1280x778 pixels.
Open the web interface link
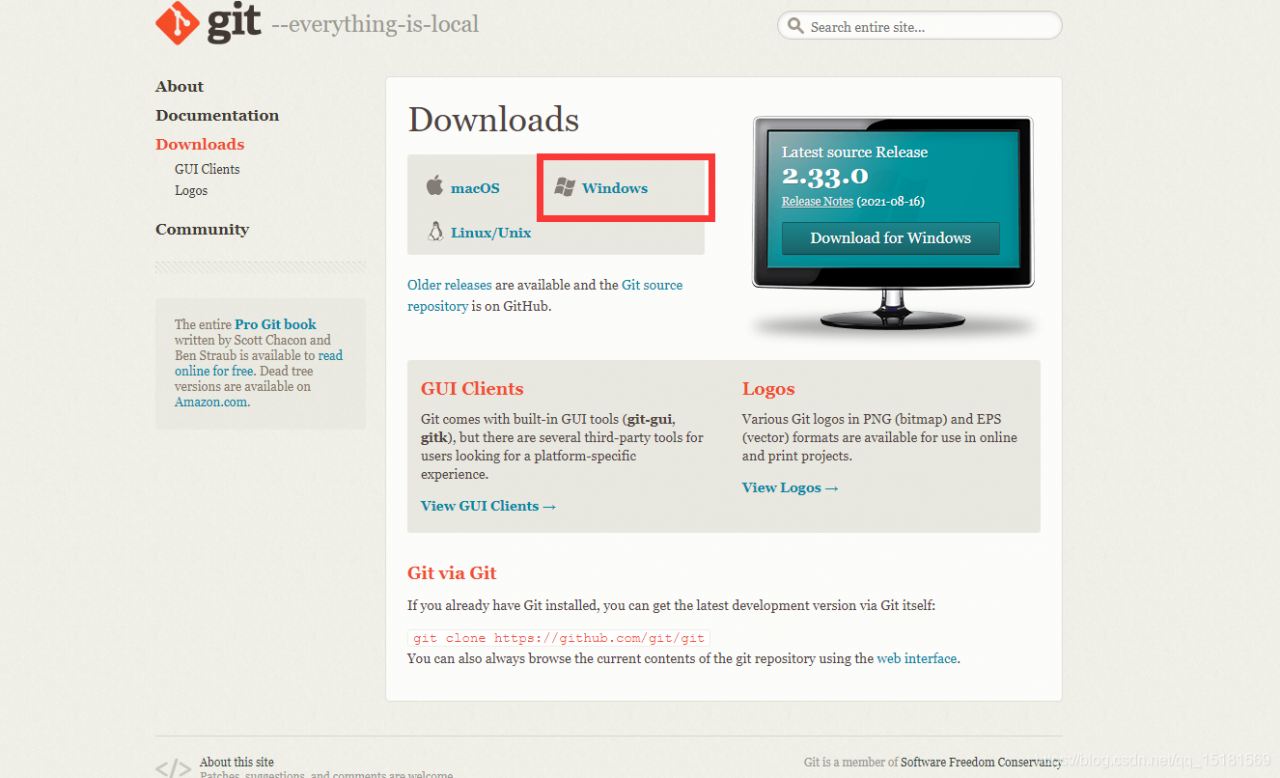pos(917,659)
